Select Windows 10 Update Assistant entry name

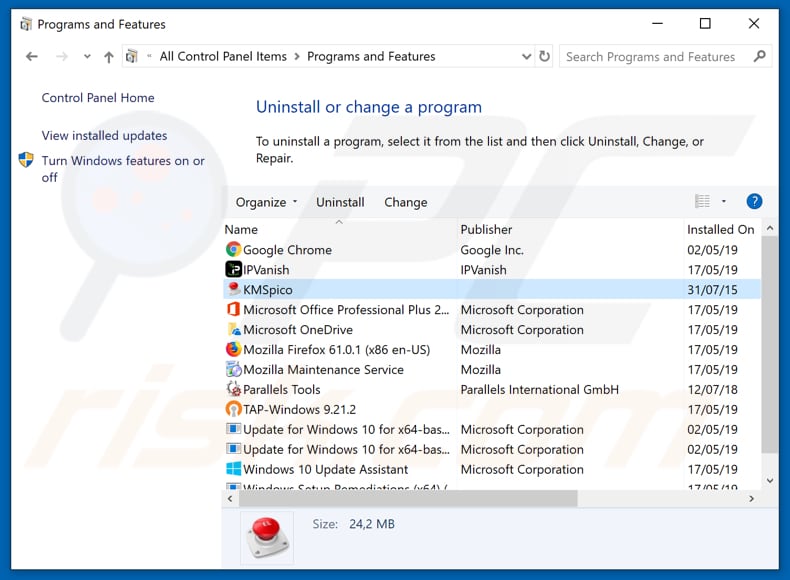pyautogui.click(x=325, y=470)
